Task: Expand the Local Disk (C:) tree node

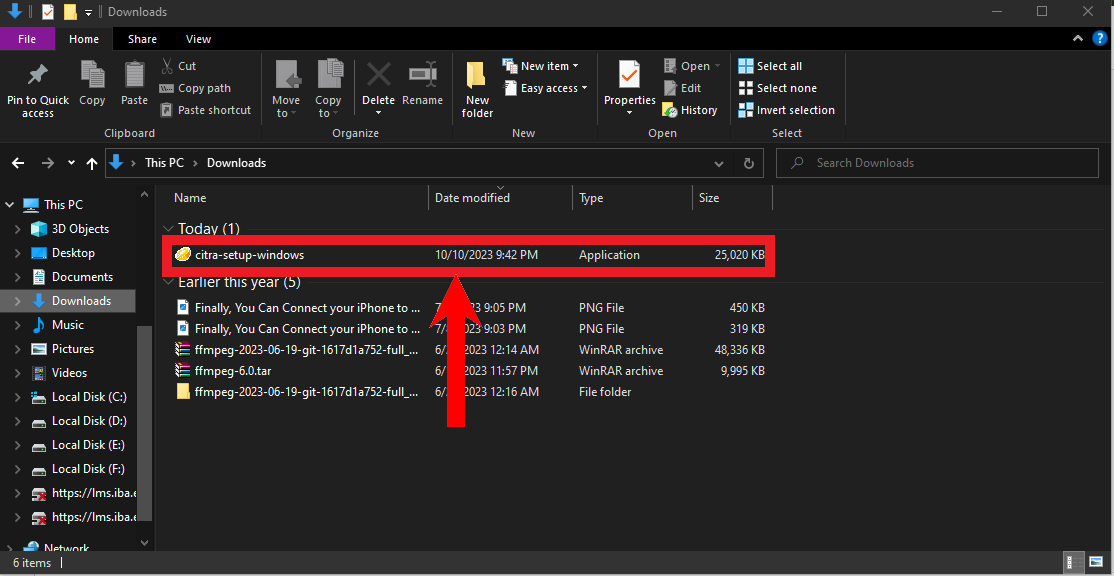Action: (18, 397)
